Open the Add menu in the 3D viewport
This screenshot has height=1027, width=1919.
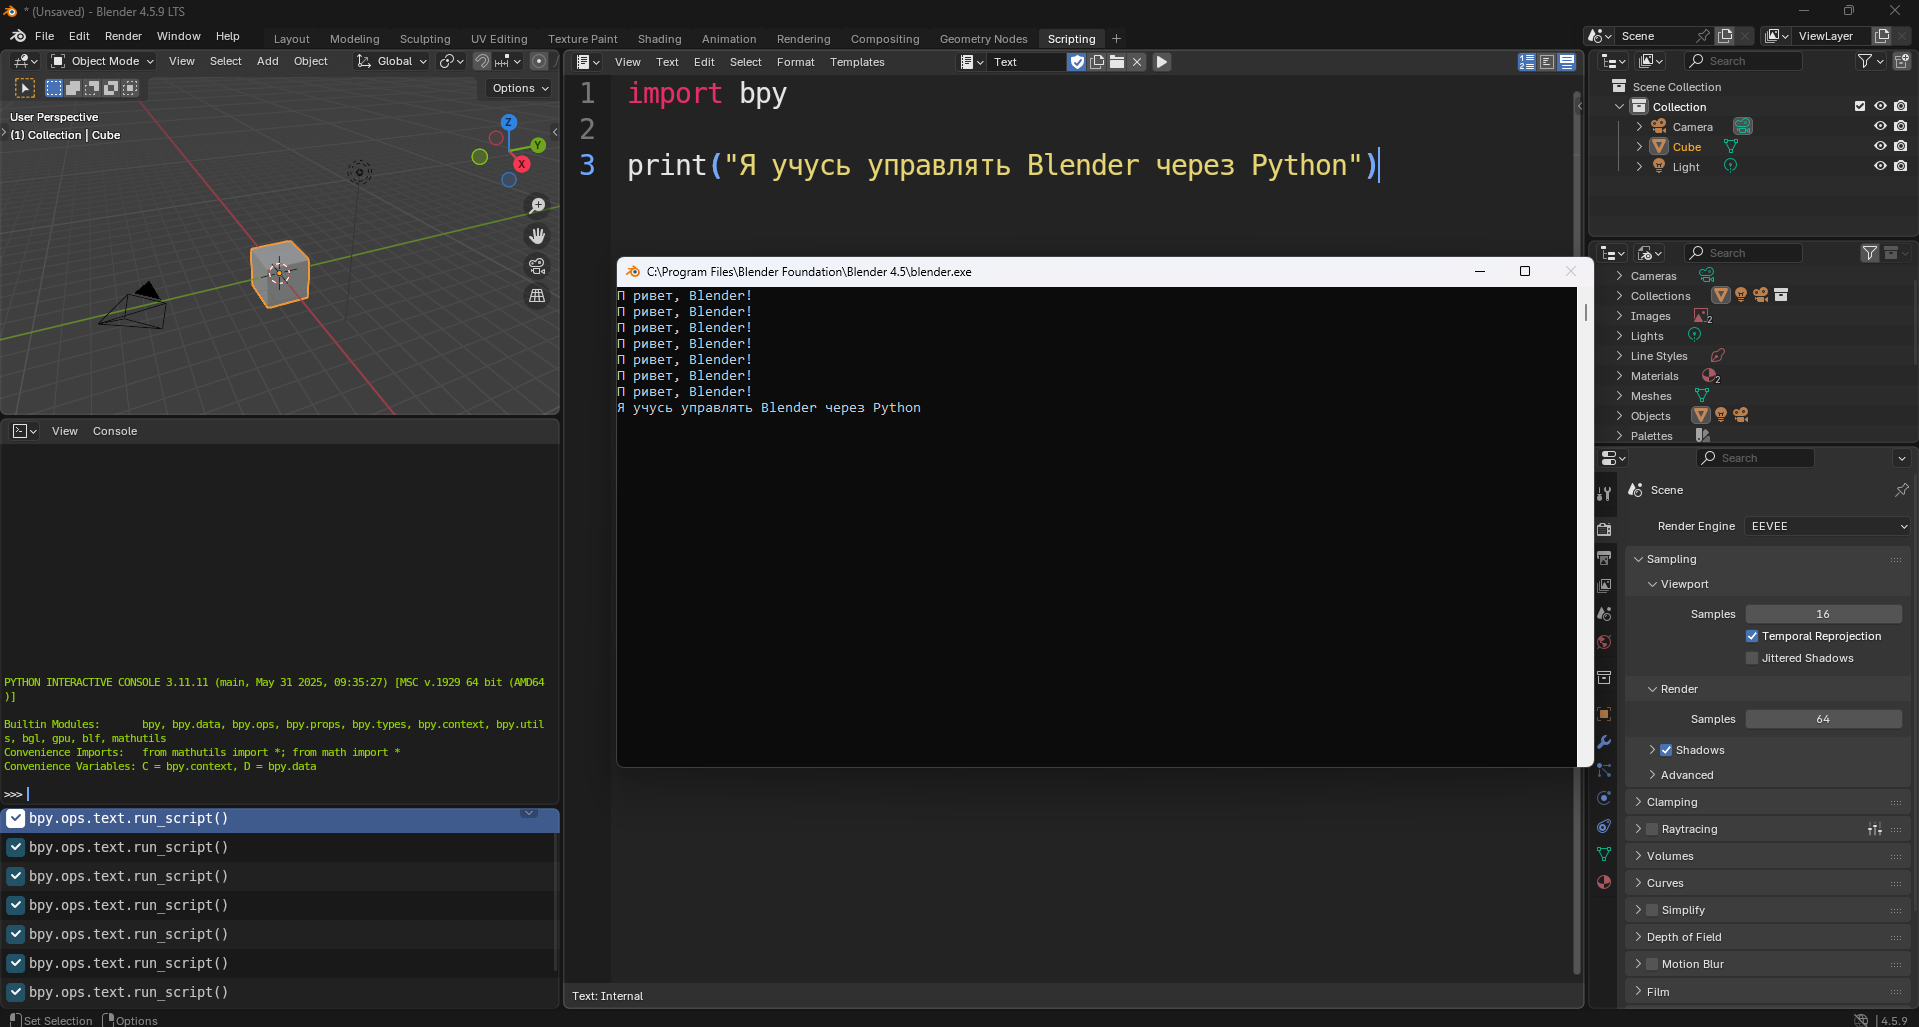[x=267, y=61]
